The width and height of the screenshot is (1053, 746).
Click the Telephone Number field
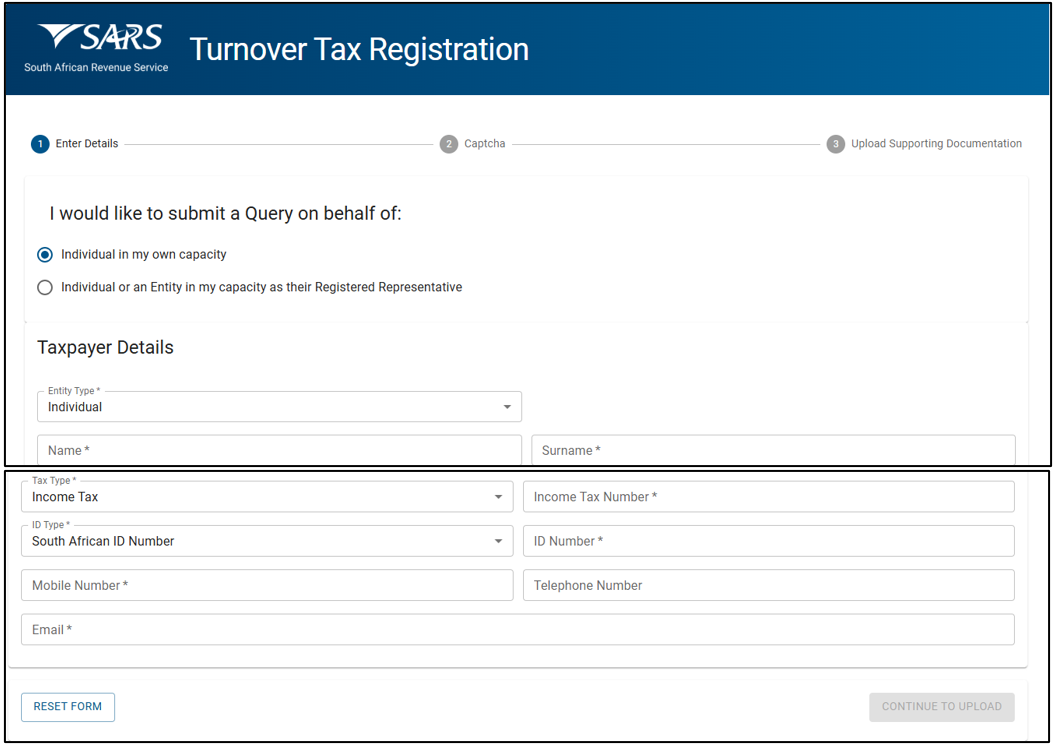(x=768, y=585)
